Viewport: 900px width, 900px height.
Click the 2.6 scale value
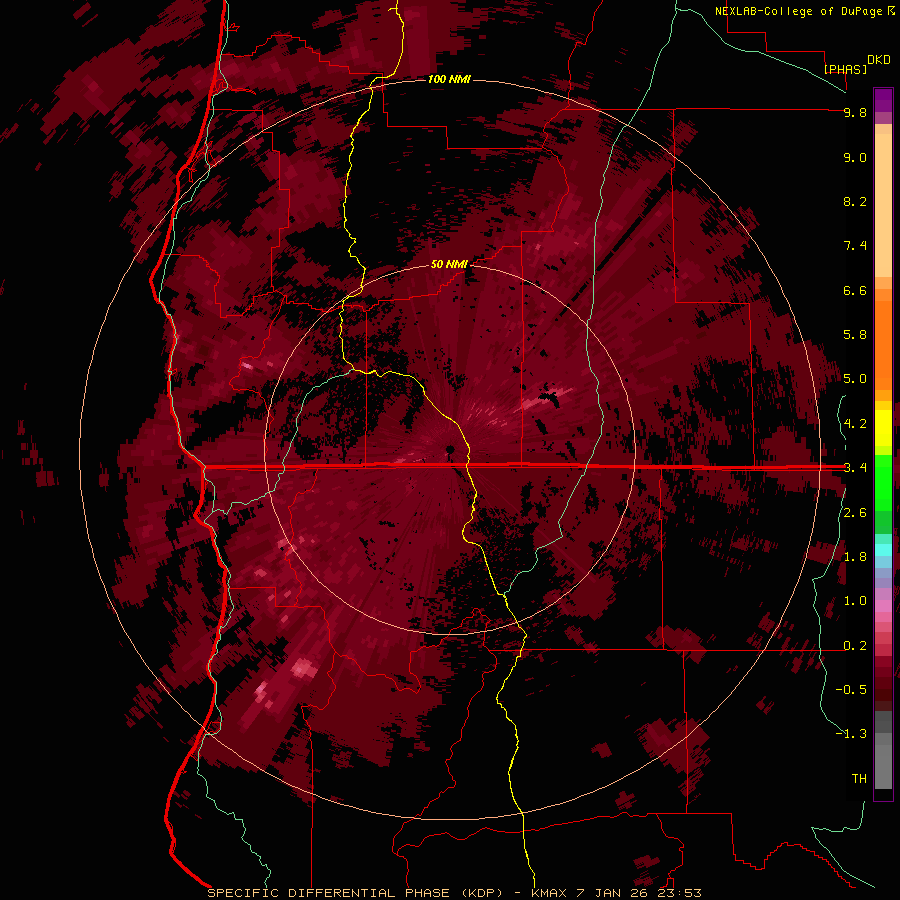[855, 513]
